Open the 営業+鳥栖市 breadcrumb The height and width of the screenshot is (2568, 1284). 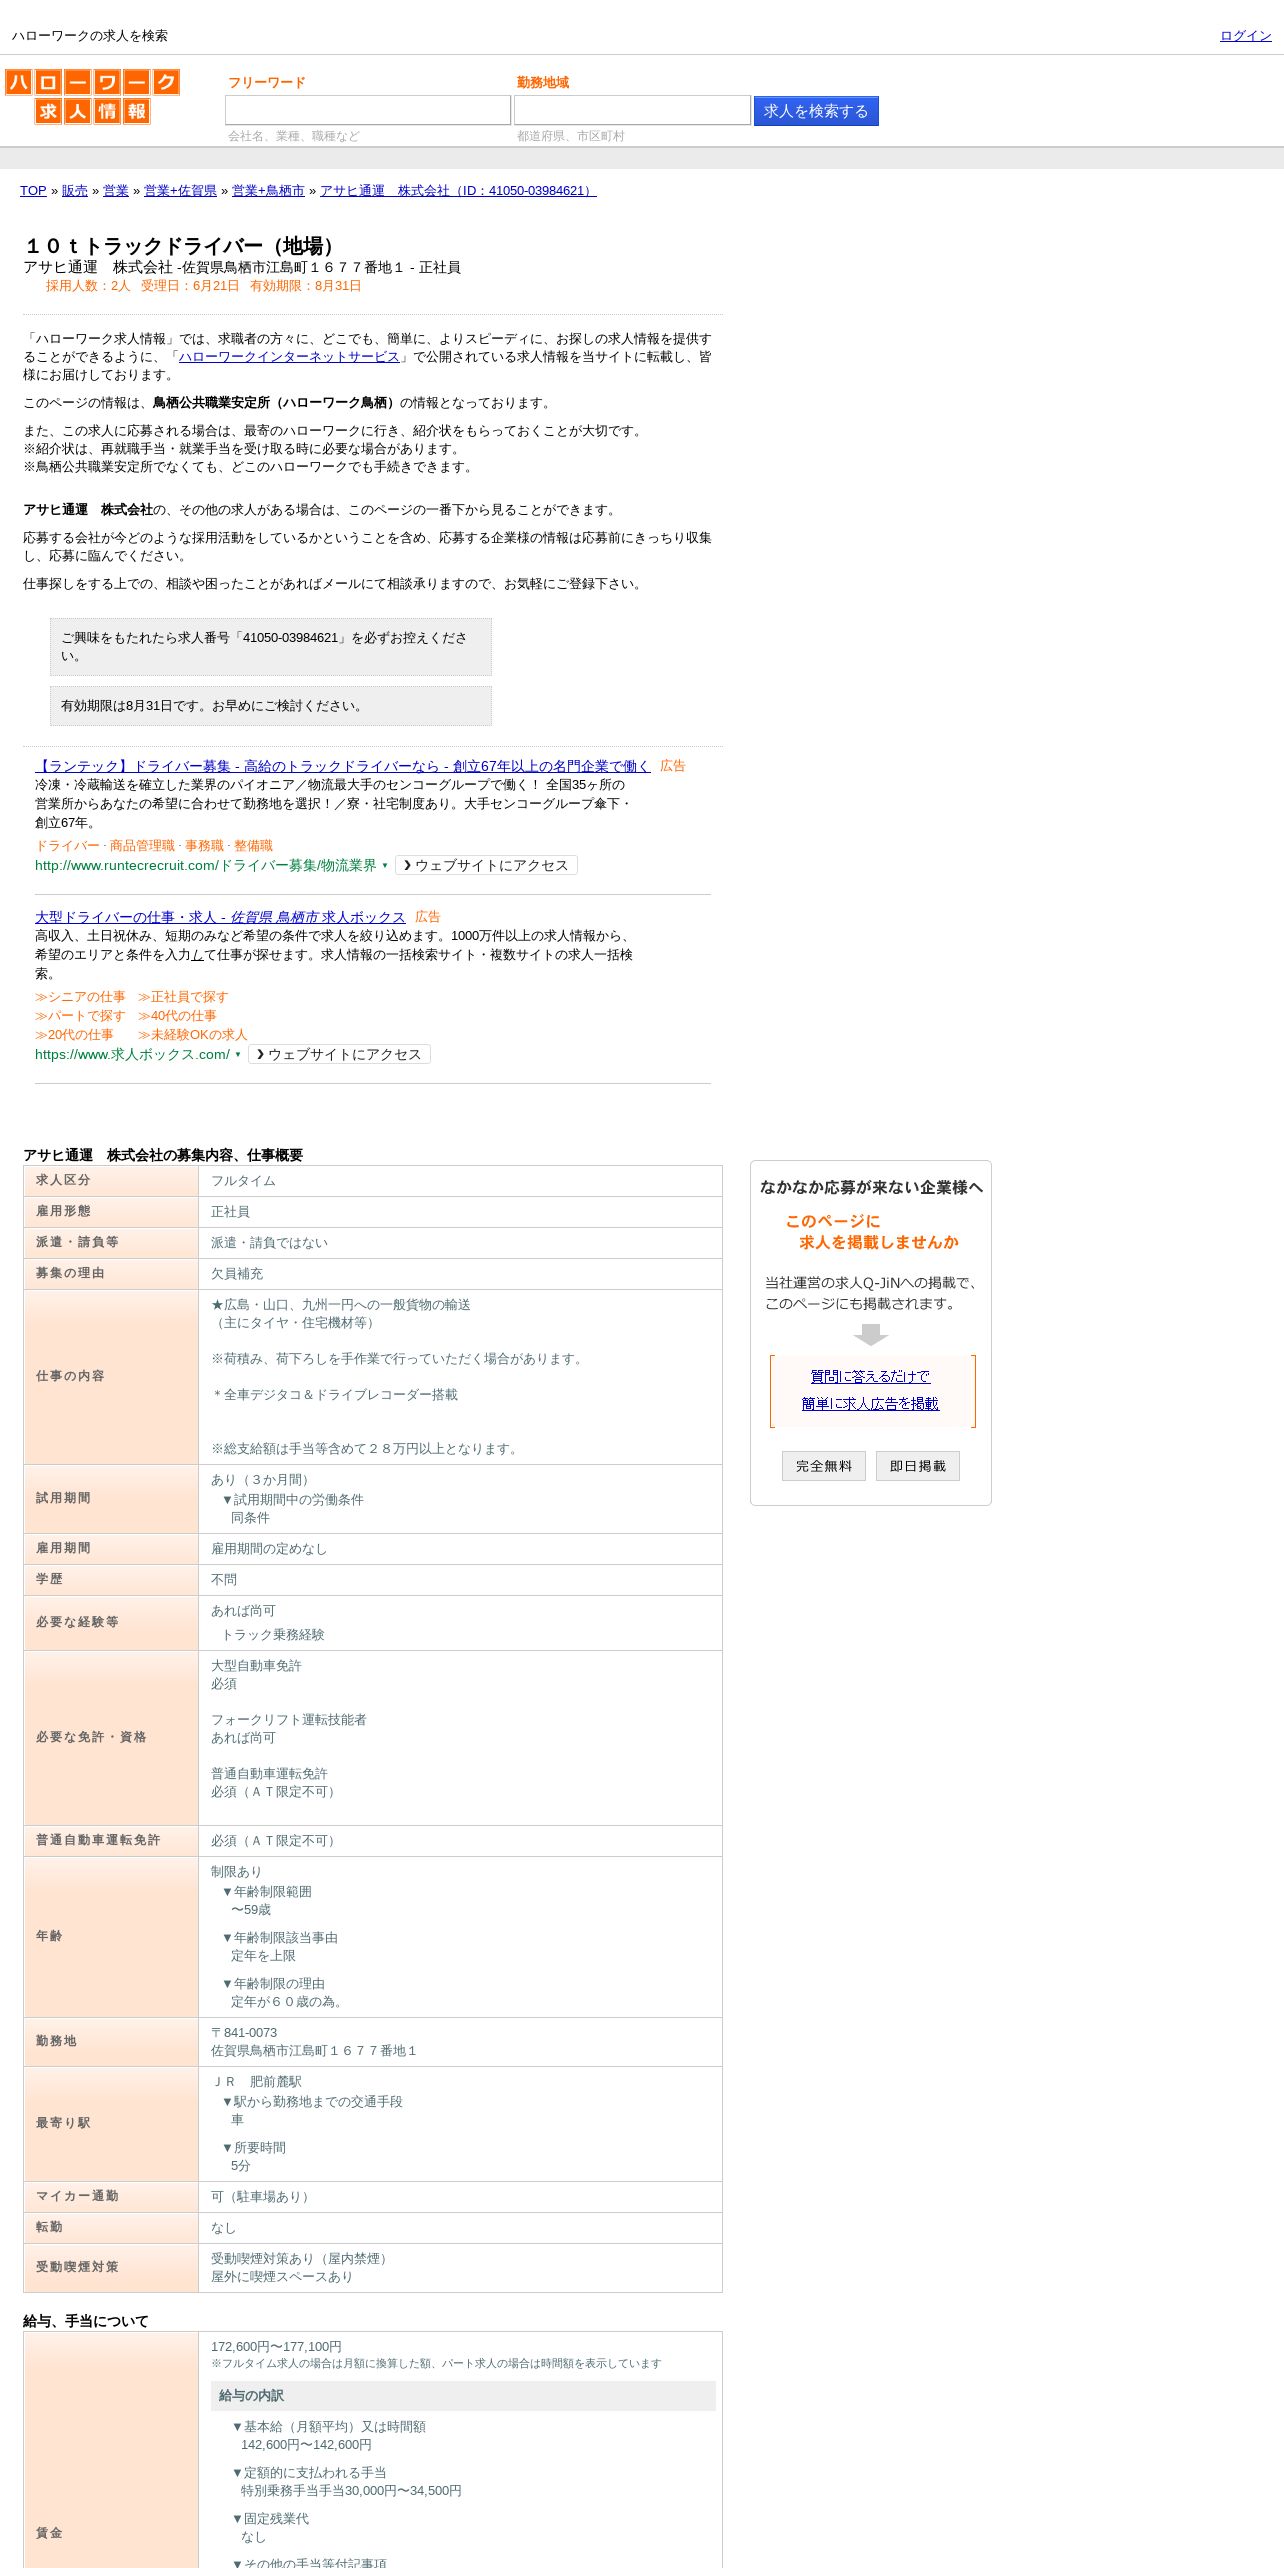pyautogui.click(x=268, y=191)
